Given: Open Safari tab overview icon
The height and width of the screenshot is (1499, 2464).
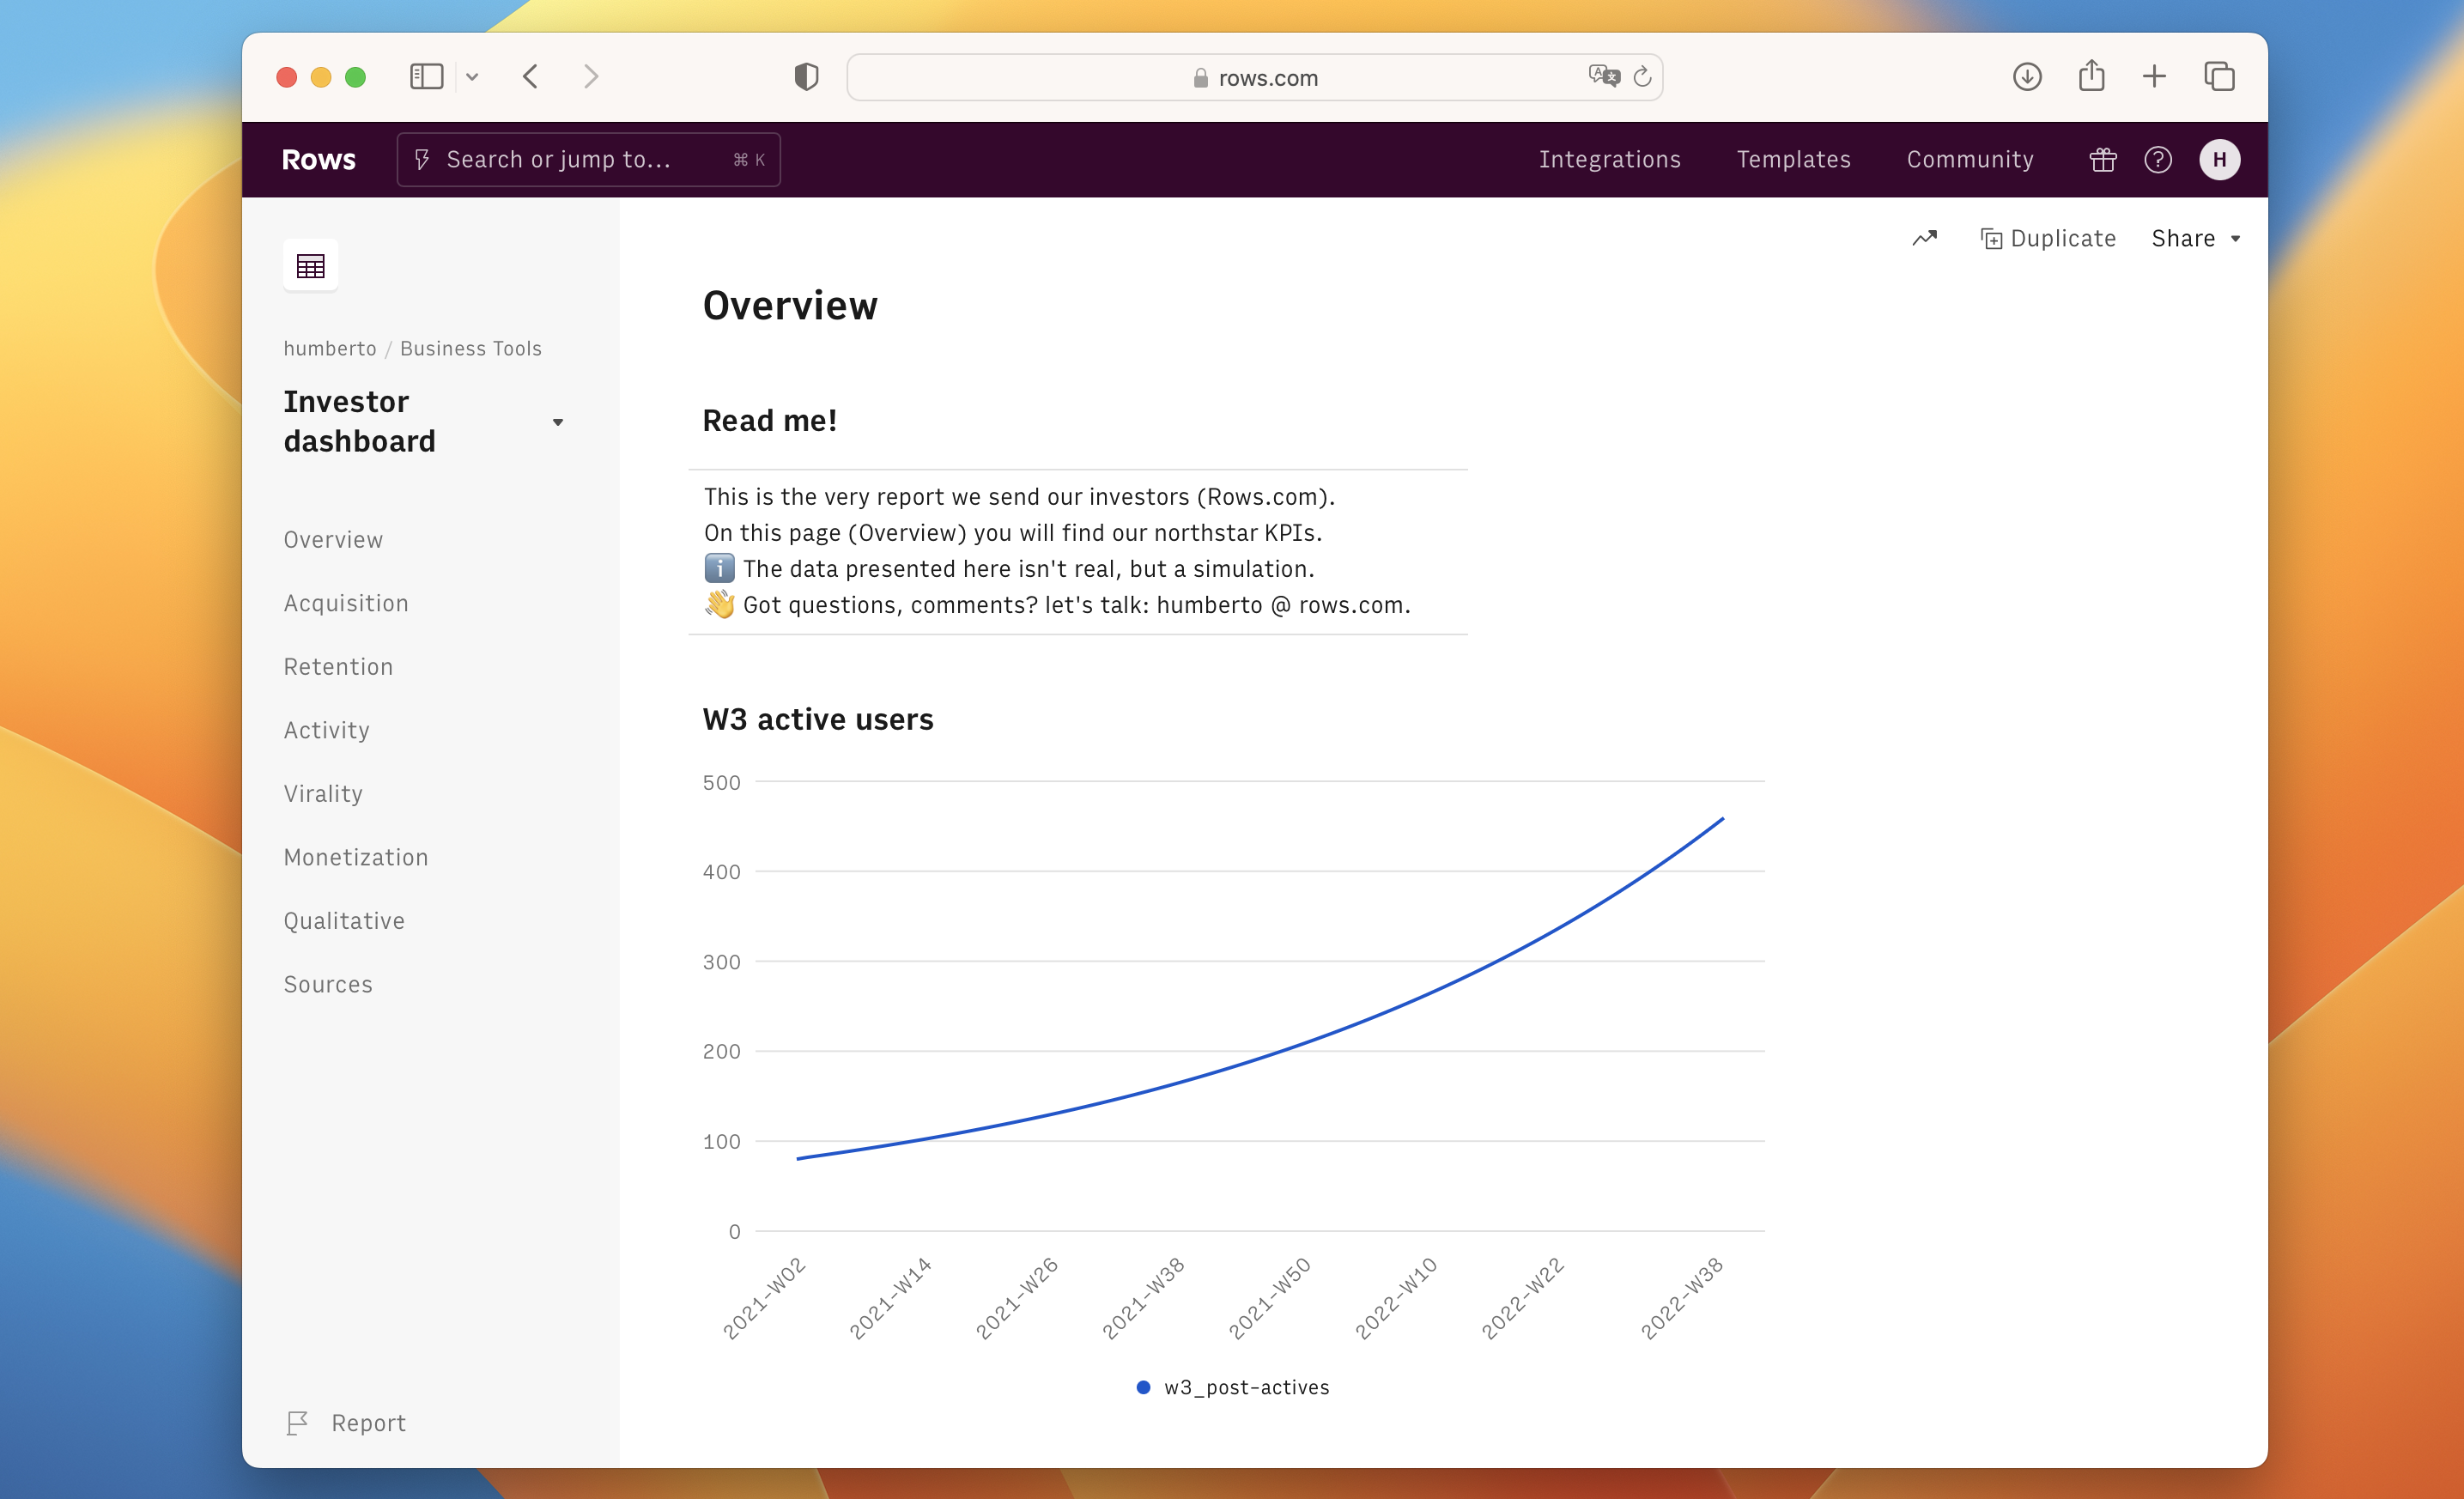Looking at the screenshot, I should (x=2218, y=77).
